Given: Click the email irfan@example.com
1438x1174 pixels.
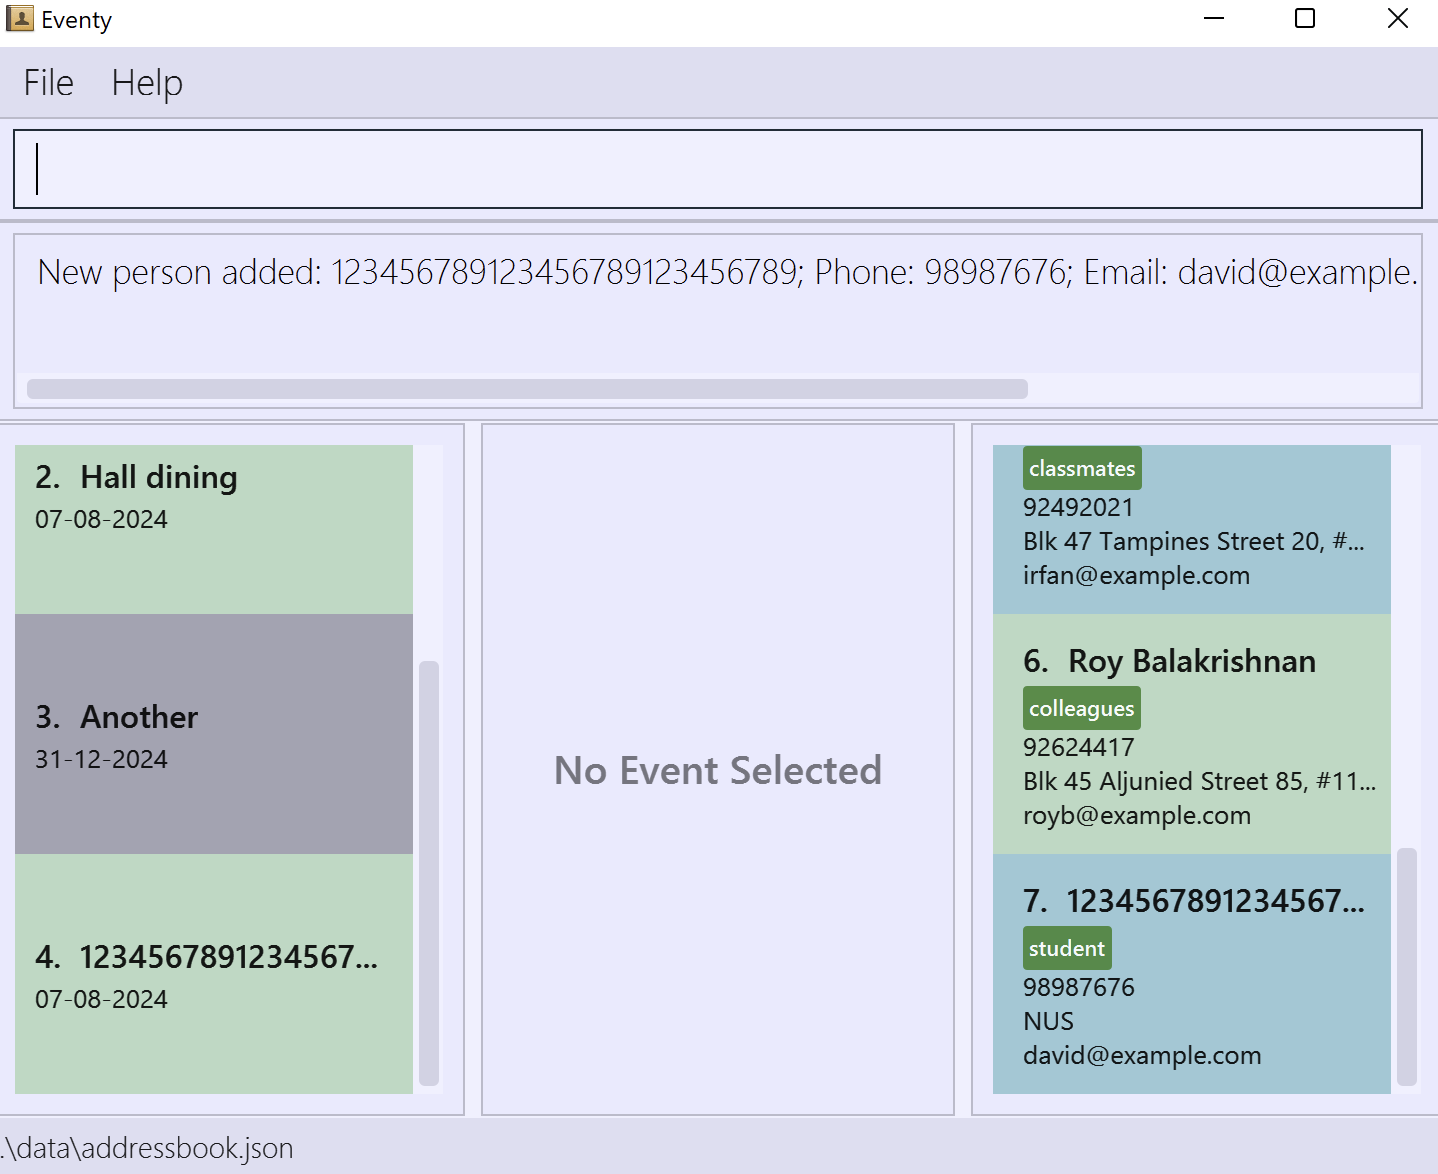Looking at the screenshot, I should pyautogui.click(x=1137, y=576).
